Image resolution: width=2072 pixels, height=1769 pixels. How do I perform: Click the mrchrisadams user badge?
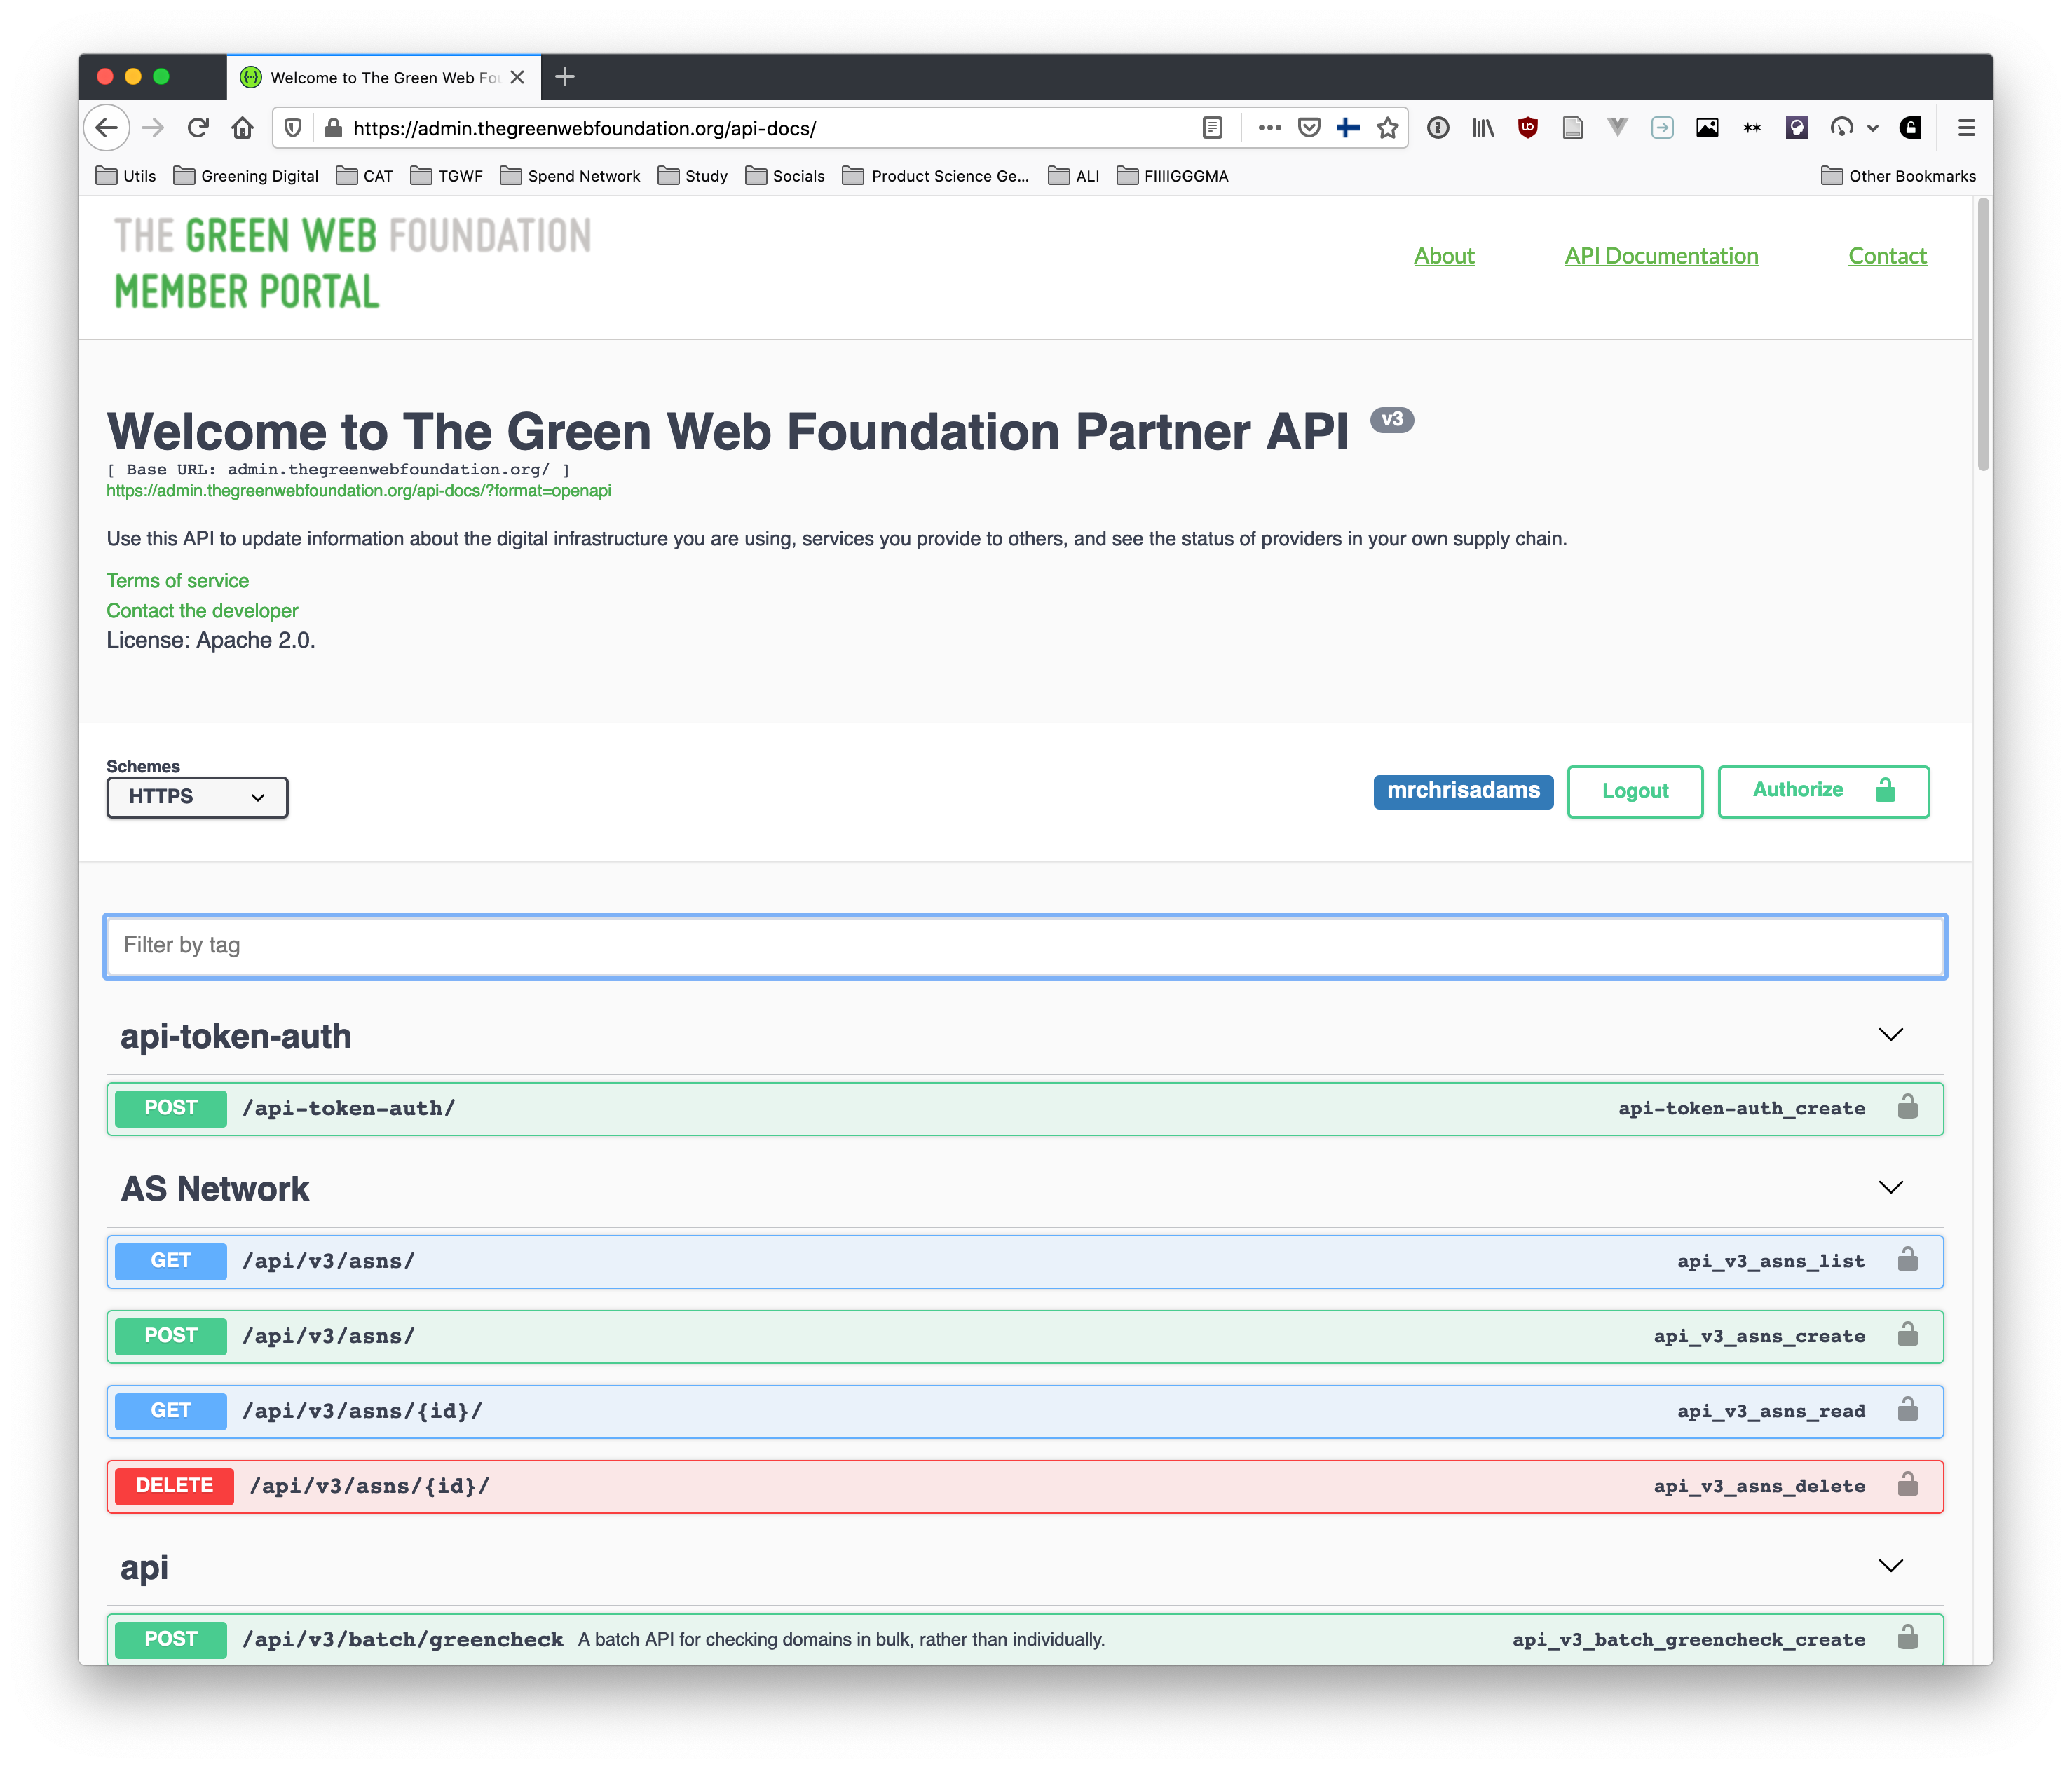pos(1463,791)
